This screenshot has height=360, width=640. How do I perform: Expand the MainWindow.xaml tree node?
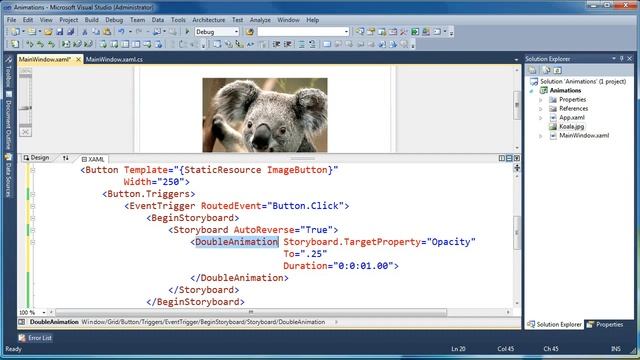click(541, 136)
